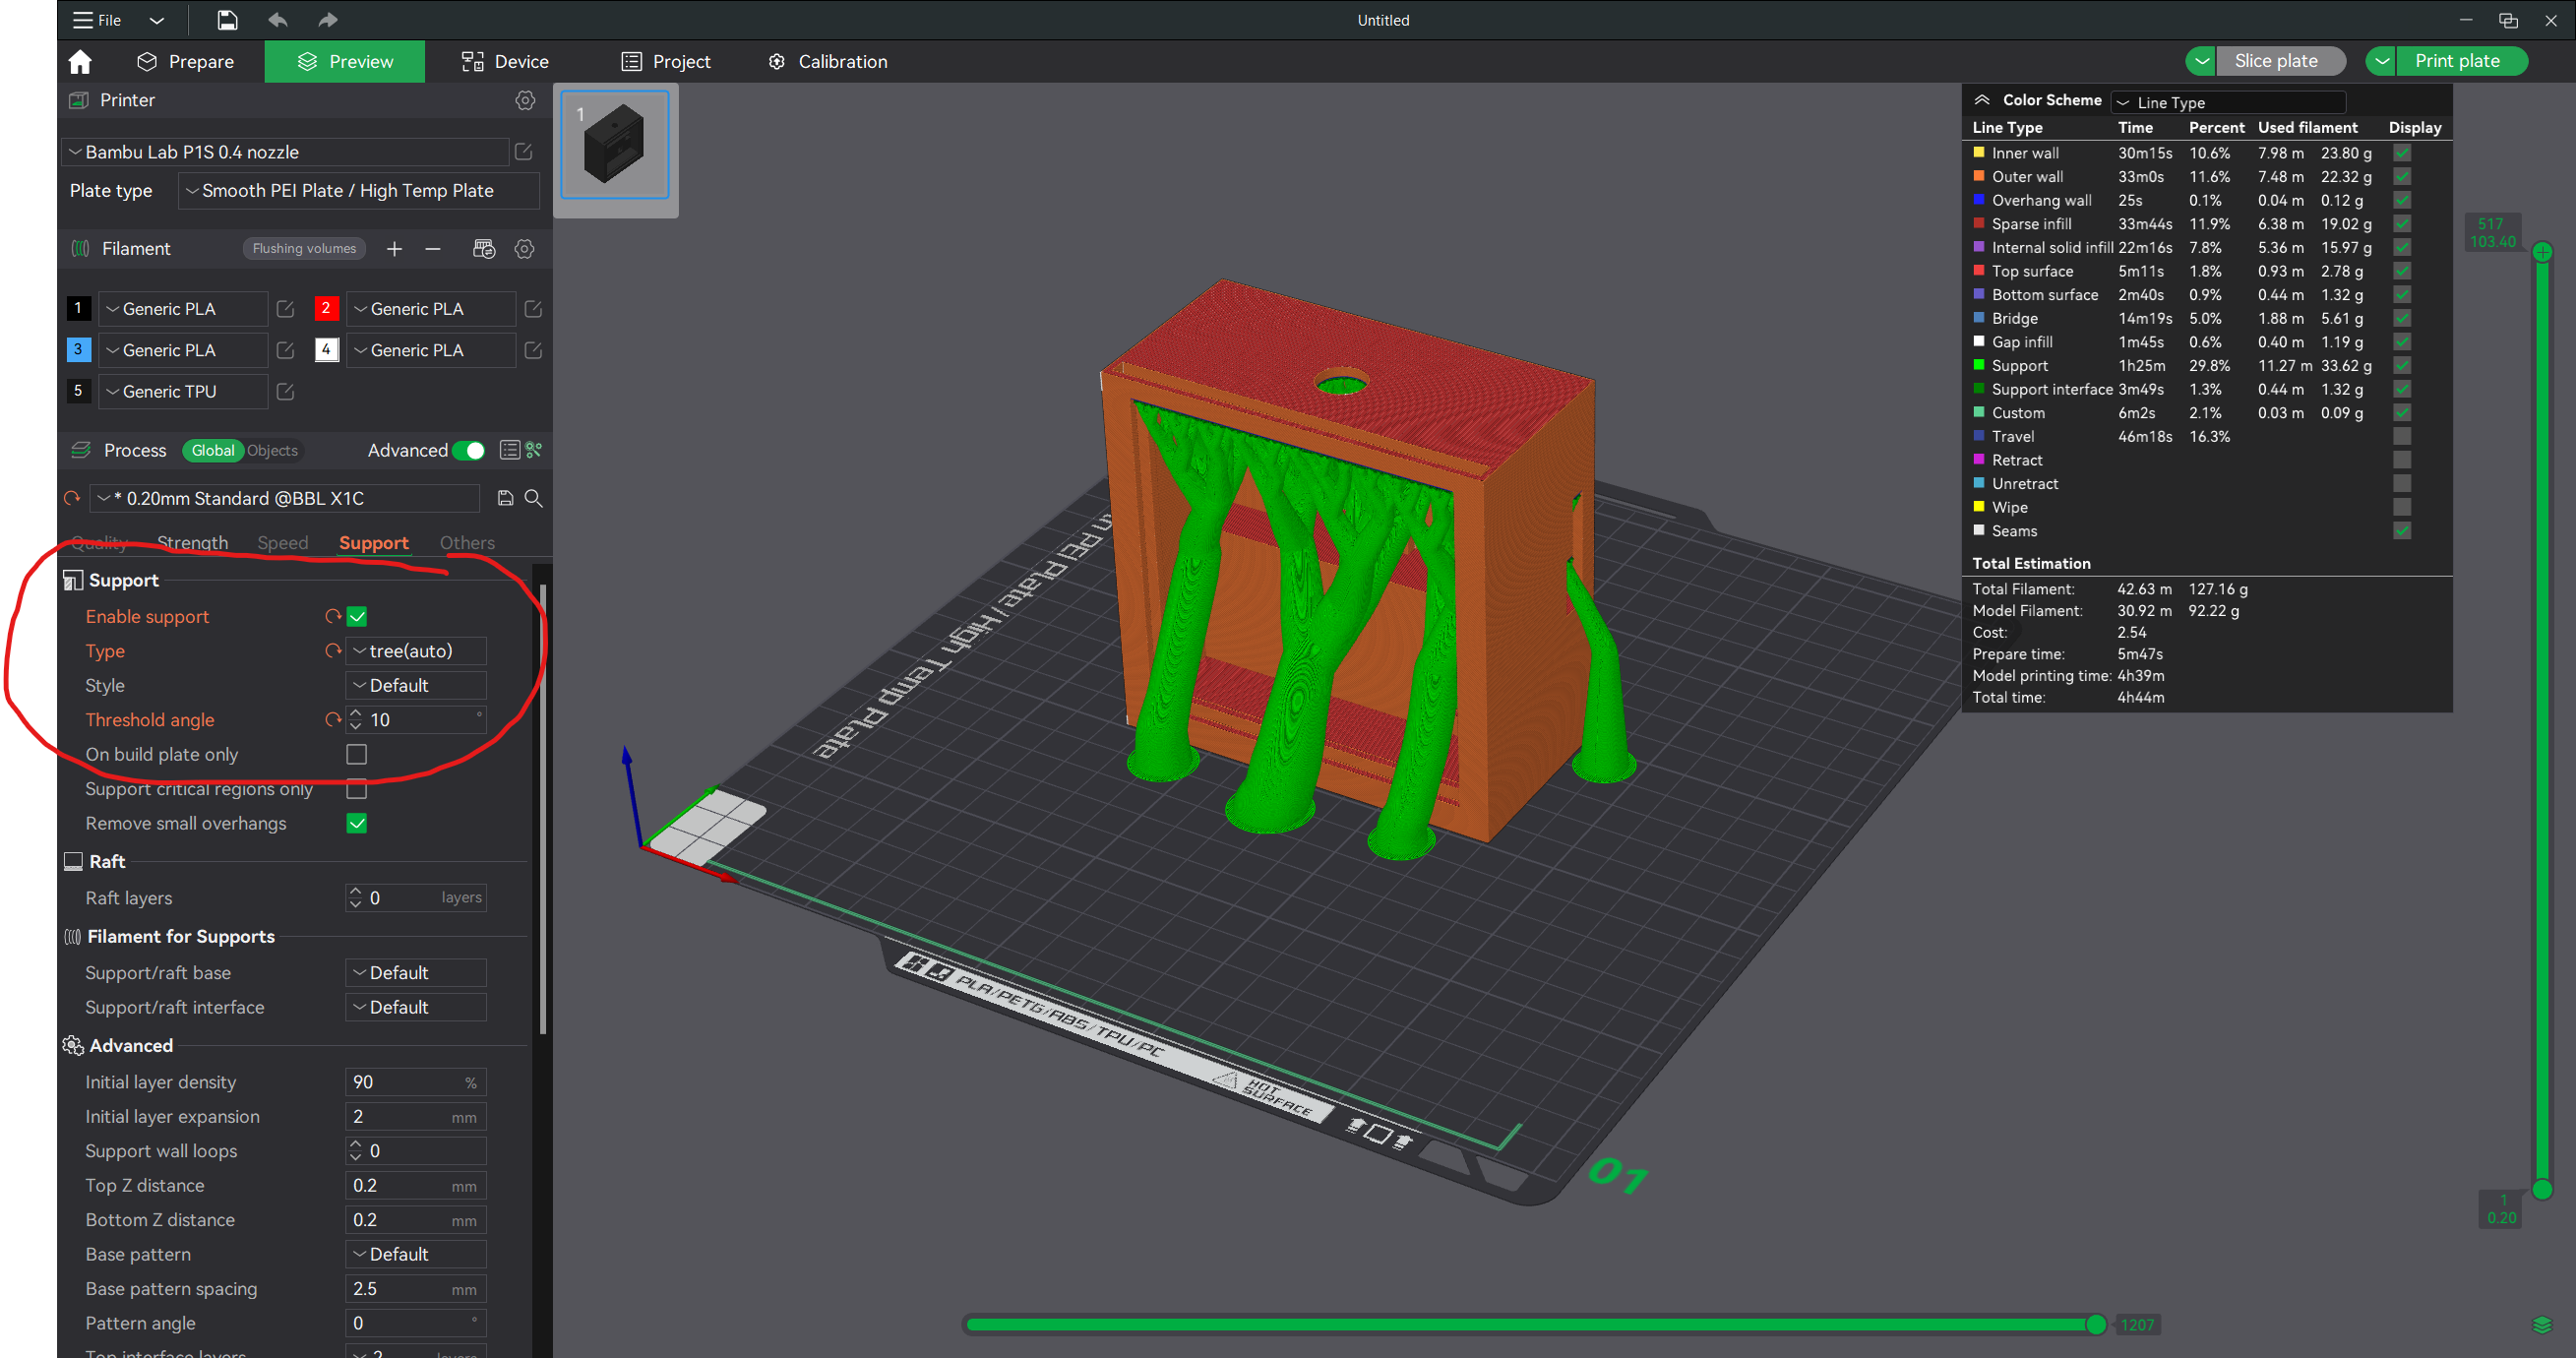Open the Support/raft base filament dropdown
2576x1358 pixels.
(x=416, y=973)
